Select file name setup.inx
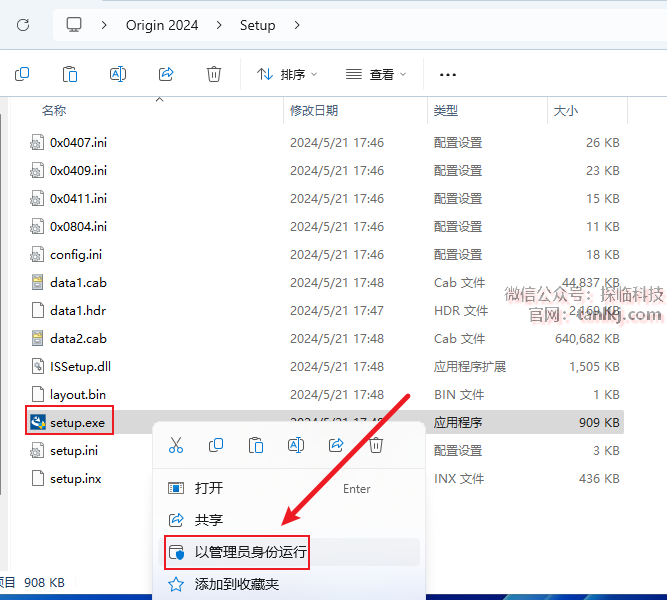Screen dimensions: 667x600 click(75, 478)
